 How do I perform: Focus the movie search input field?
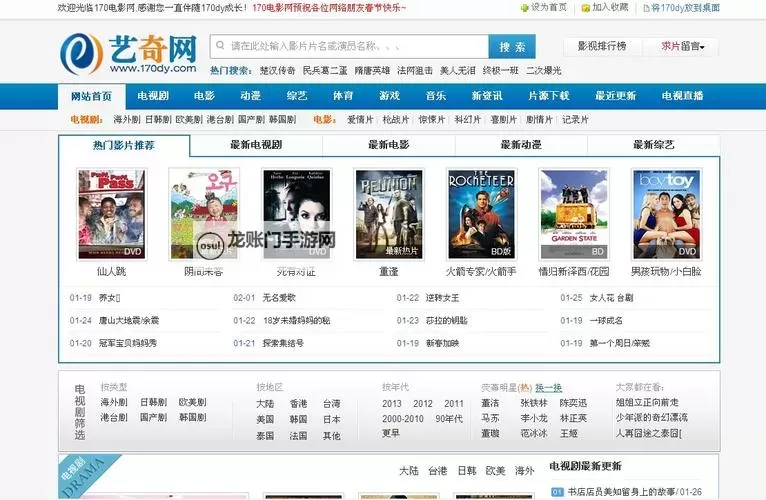(349, 46)
